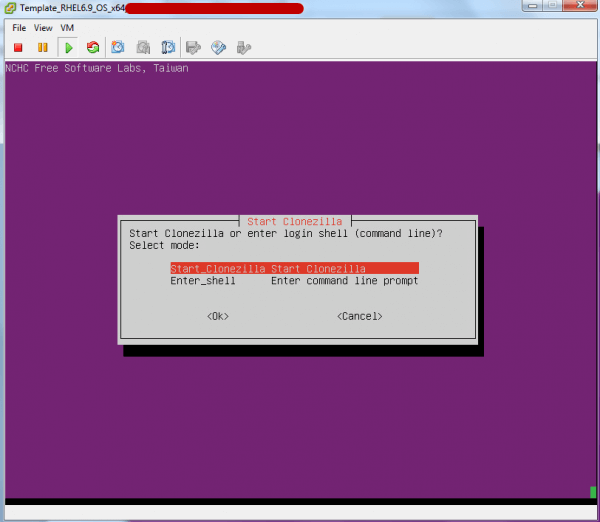
Task: Open the File menu
Action: pyautogui.click(x=19, y=28)
